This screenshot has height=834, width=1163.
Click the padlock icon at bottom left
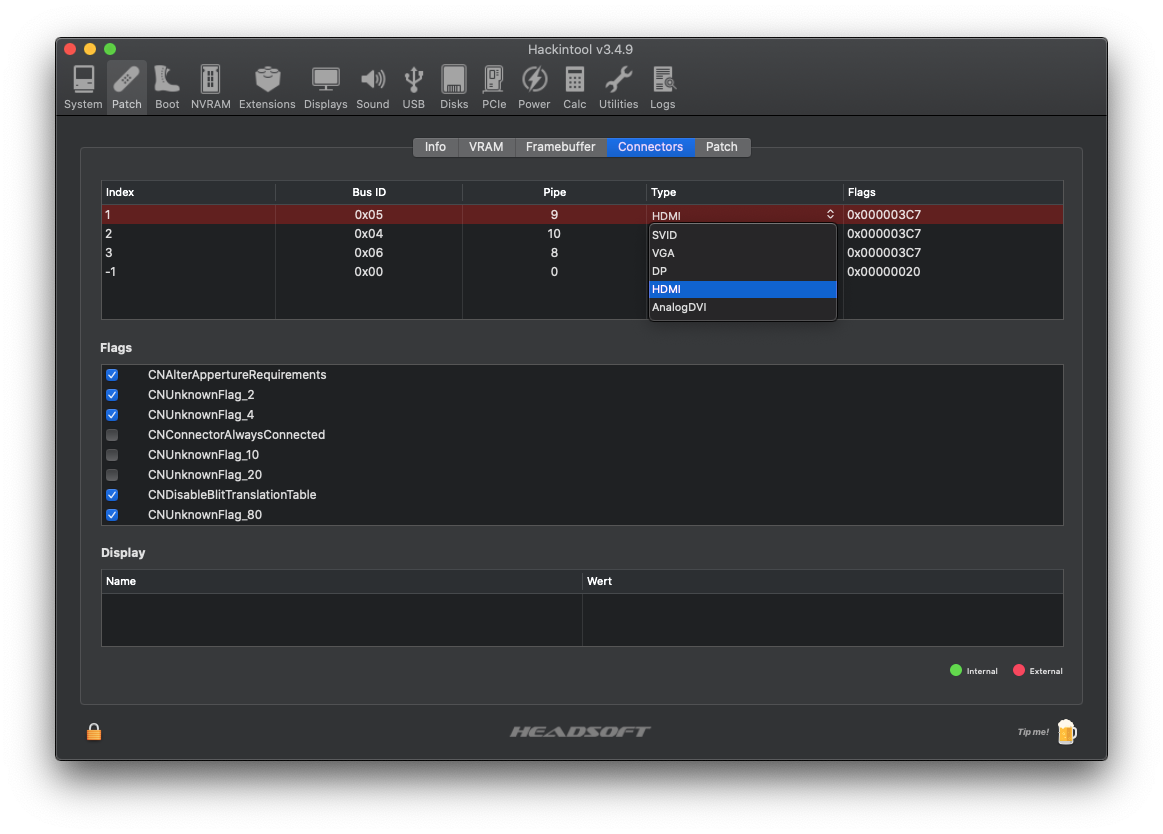(94, 732)
